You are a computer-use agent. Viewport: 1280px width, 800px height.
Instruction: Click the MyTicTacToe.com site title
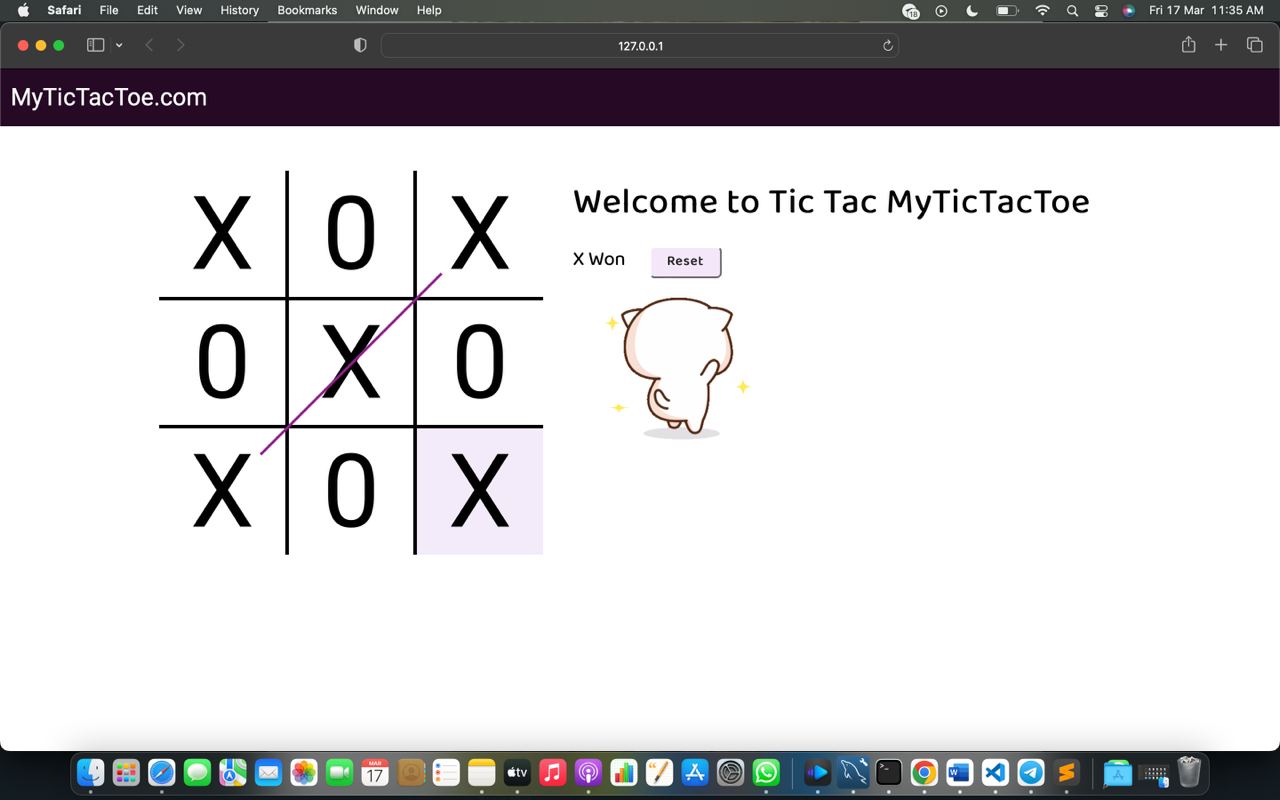(x=108, y=97)
